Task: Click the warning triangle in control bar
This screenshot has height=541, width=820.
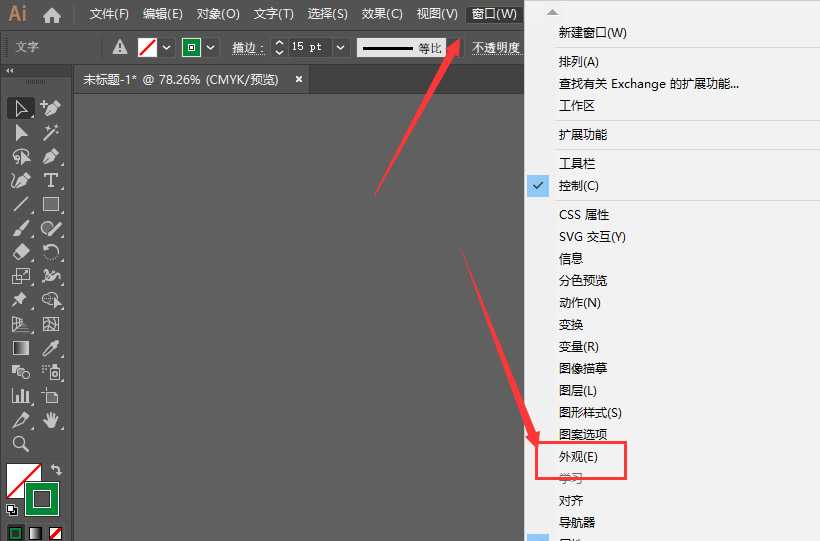Action: click(120, 48)
